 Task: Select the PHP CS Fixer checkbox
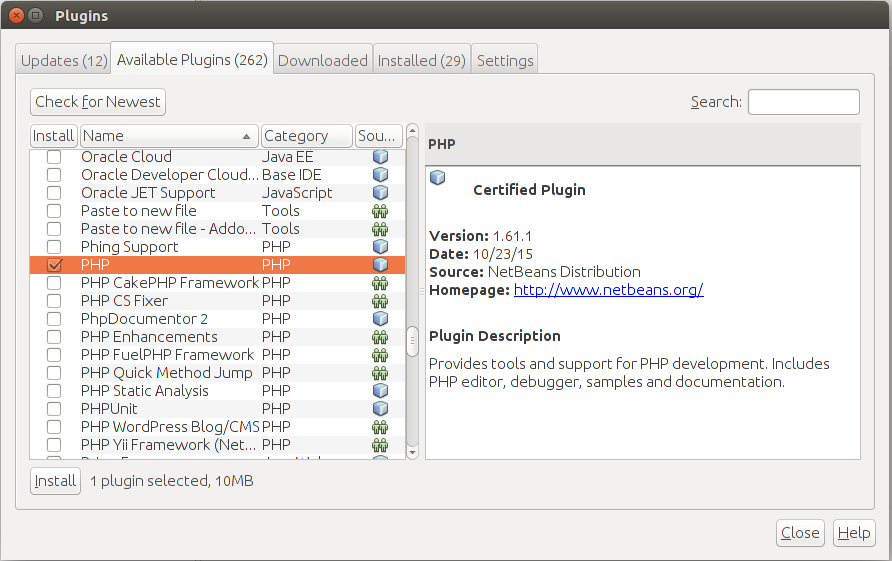pos(54,301)
